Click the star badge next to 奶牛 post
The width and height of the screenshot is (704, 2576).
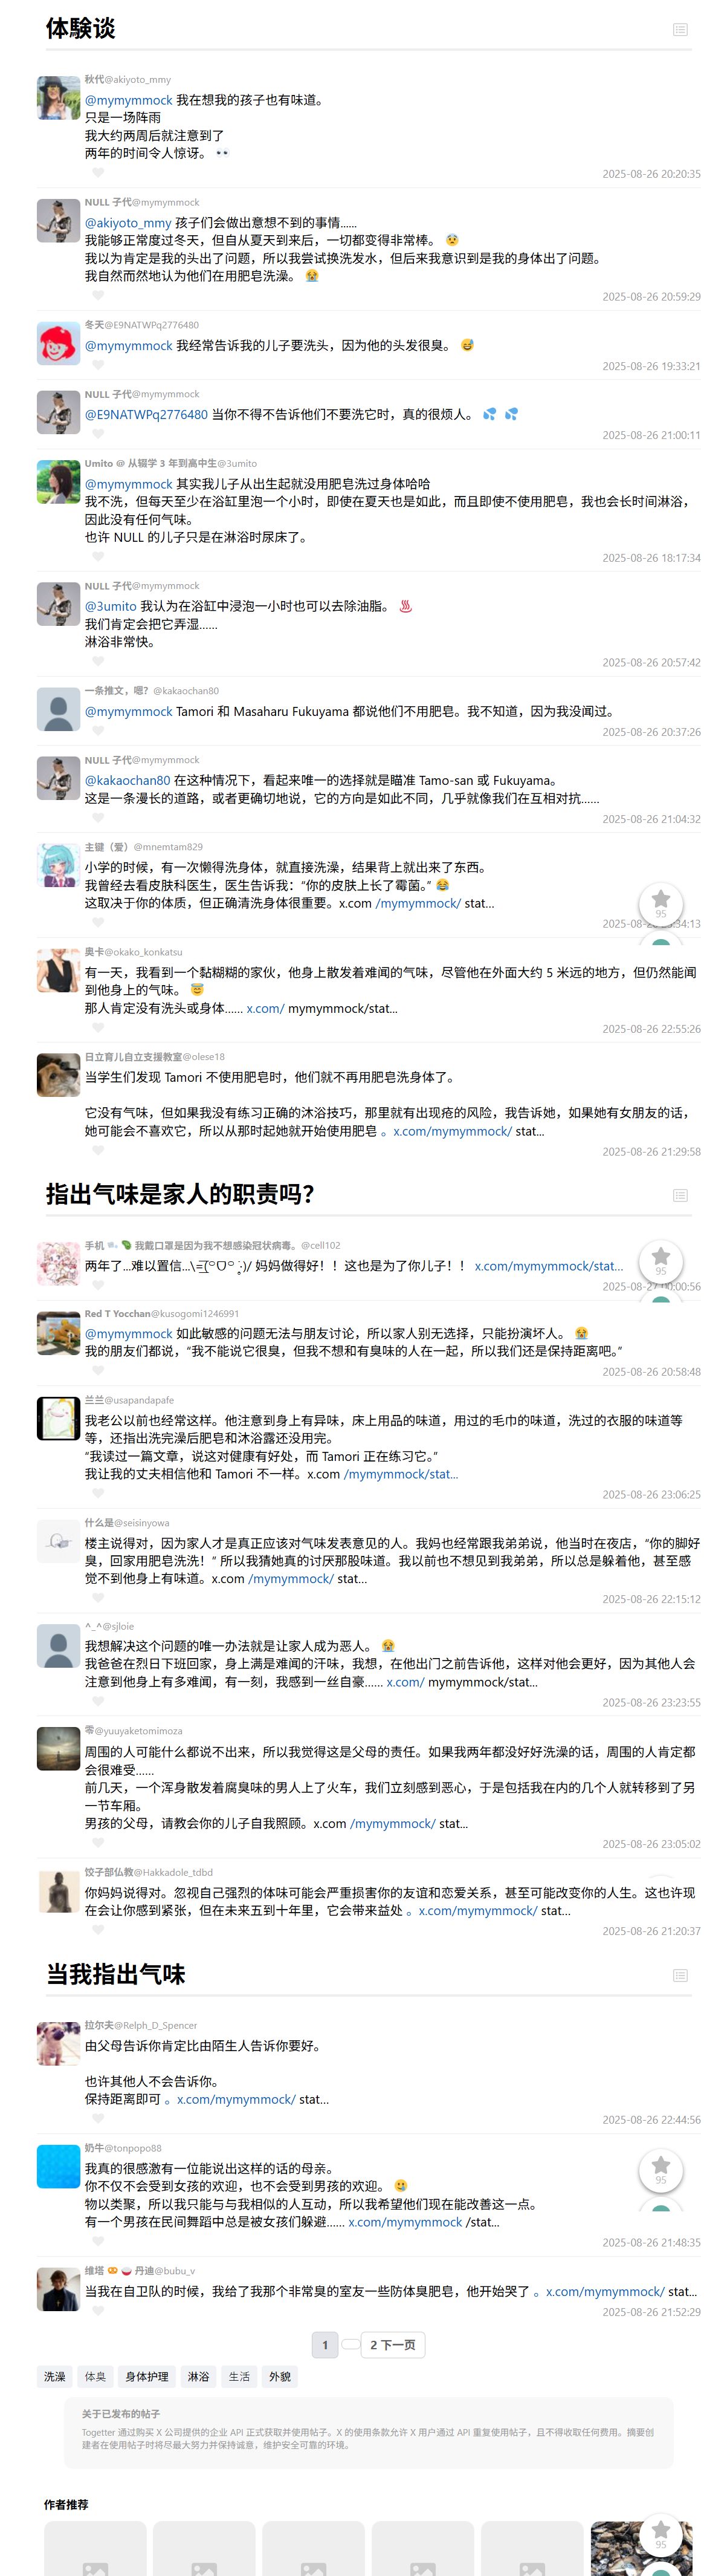point(661,2169)
